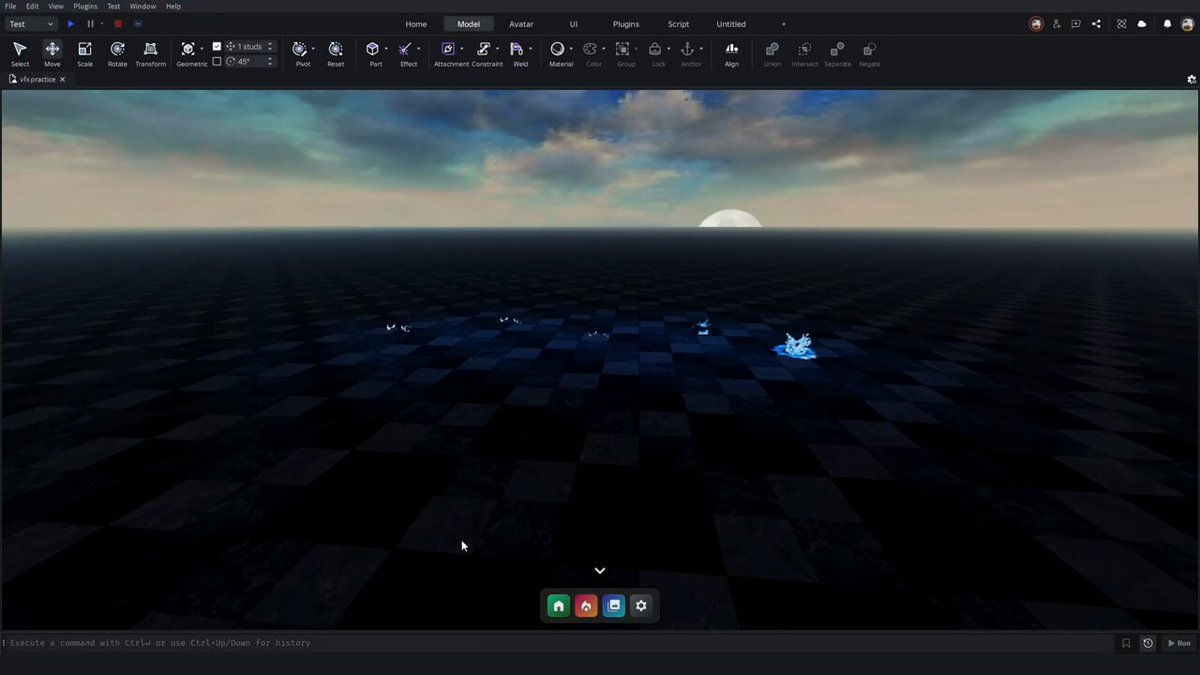Viewport: 1200px width, 675px height.
Task: Expand the Part dropdown arrow
Action: [385, 49]
